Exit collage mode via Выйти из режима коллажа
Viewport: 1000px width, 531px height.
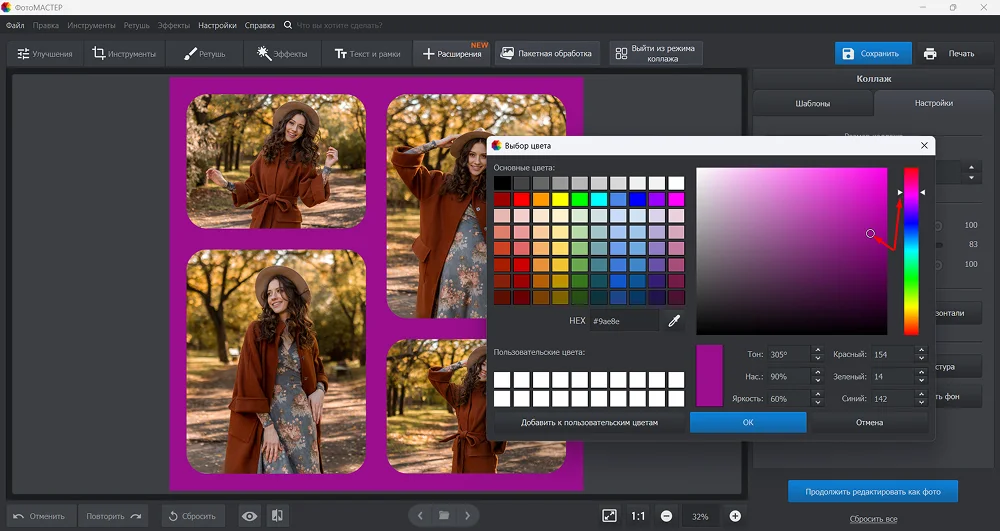pyautogui.click(x=656, y=54)
